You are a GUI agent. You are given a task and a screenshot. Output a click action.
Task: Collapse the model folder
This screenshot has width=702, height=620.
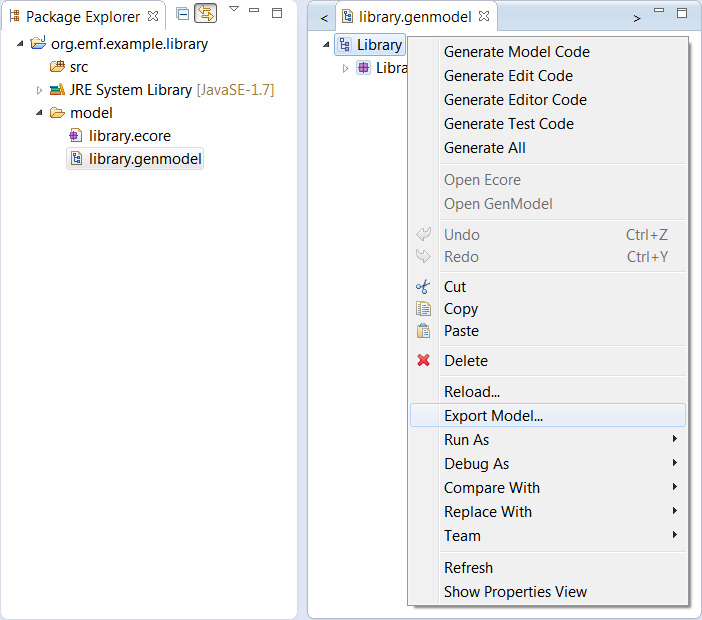coord(39,113)
